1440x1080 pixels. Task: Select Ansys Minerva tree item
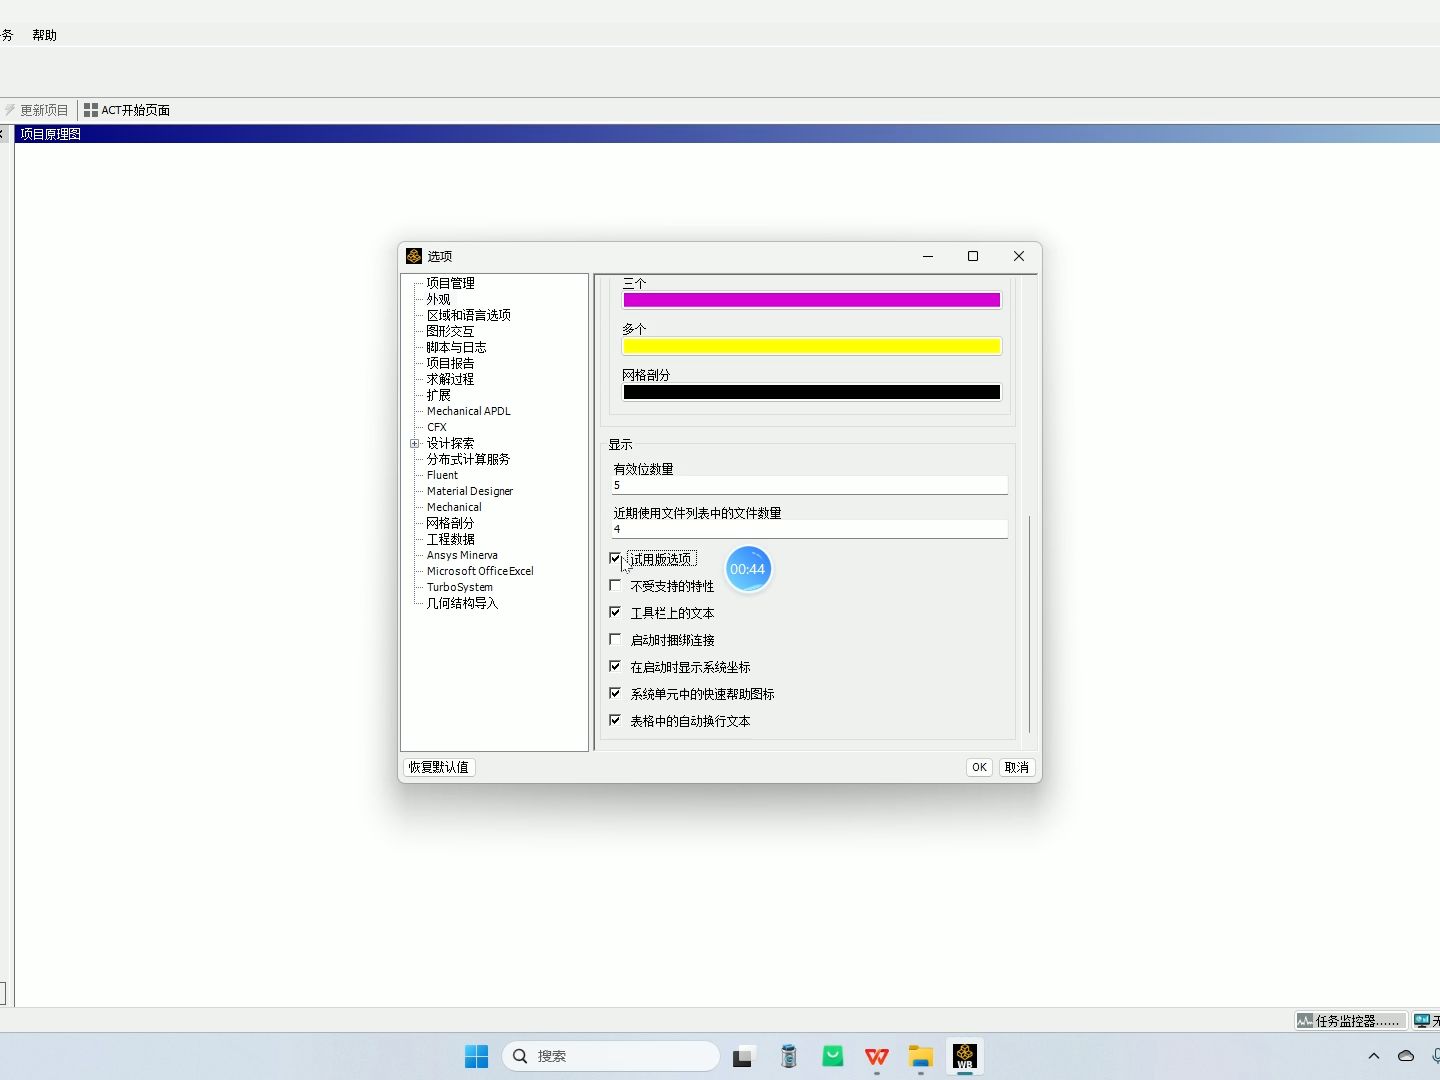tap(463, 555)
